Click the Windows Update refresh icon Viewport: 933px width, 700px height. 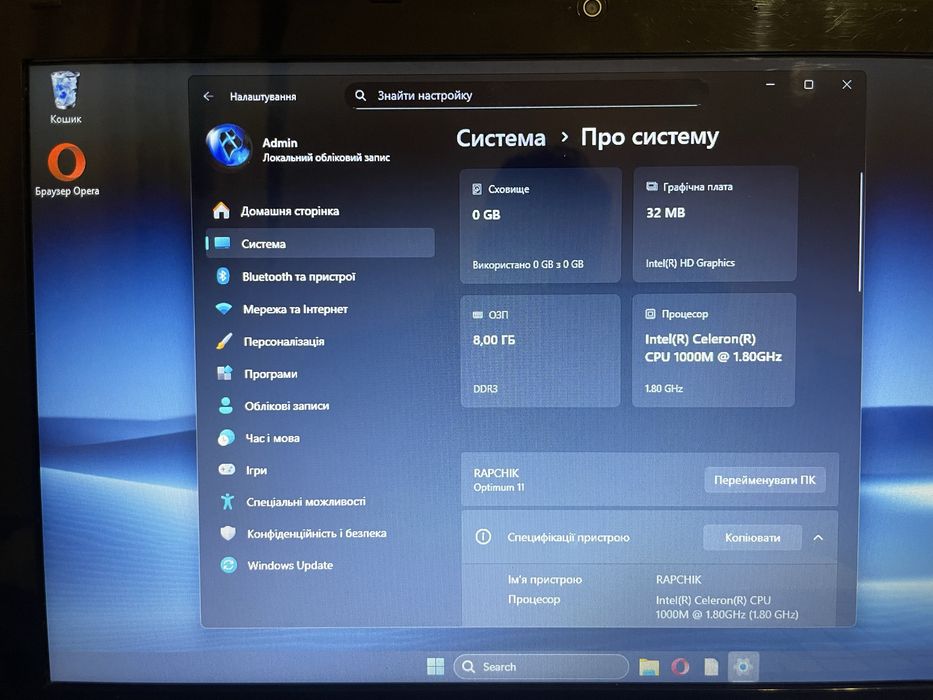coord(228,565)
